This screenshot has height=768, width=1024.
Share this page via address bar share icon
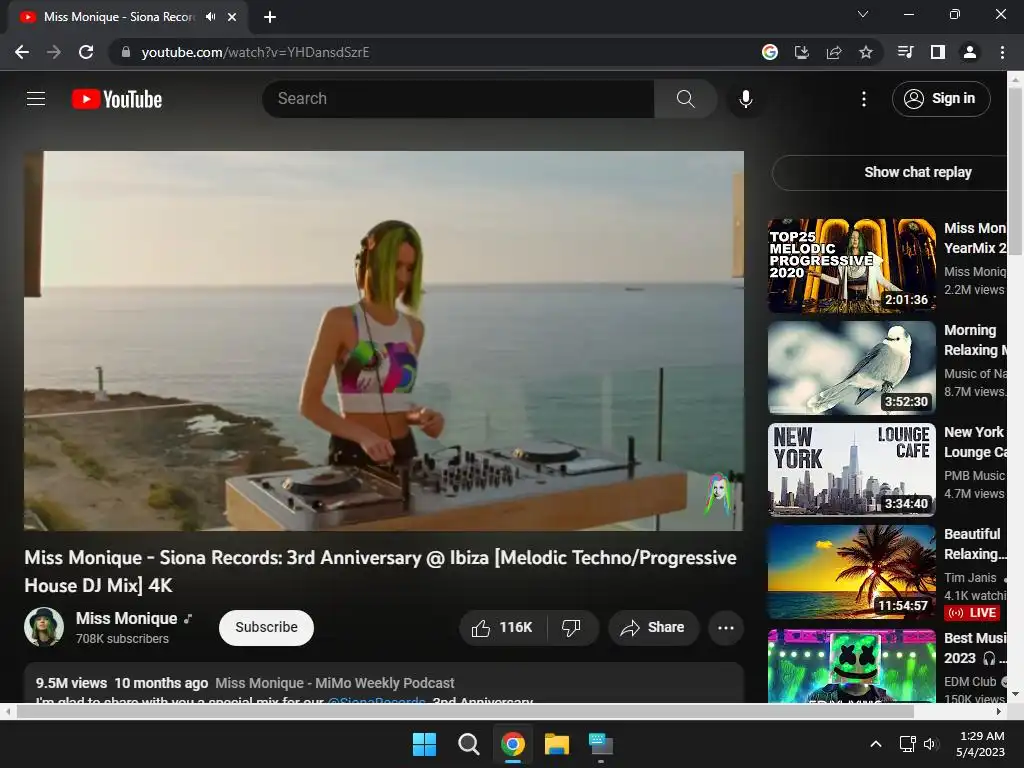833,52
